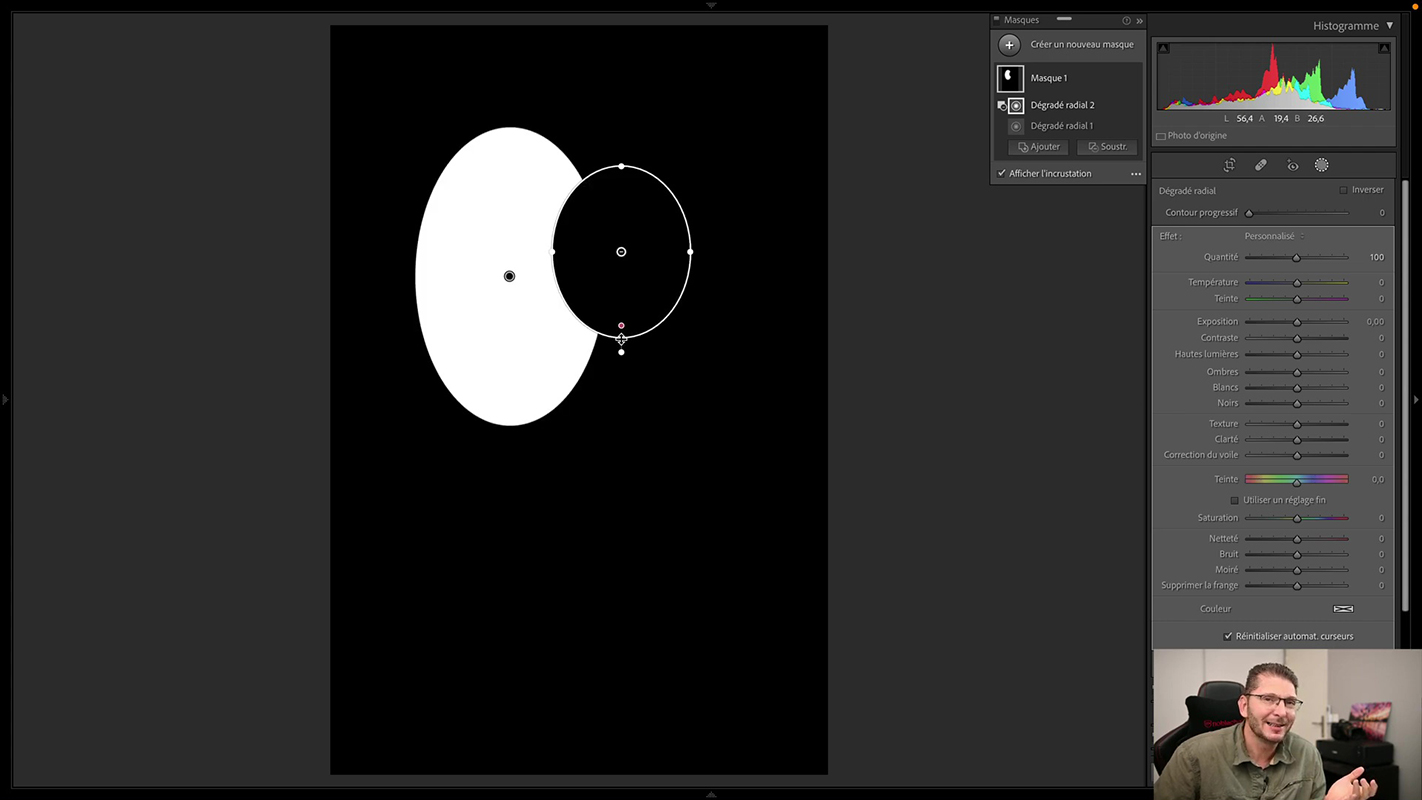Select the Healing (bandage) tool icon

1260,165
